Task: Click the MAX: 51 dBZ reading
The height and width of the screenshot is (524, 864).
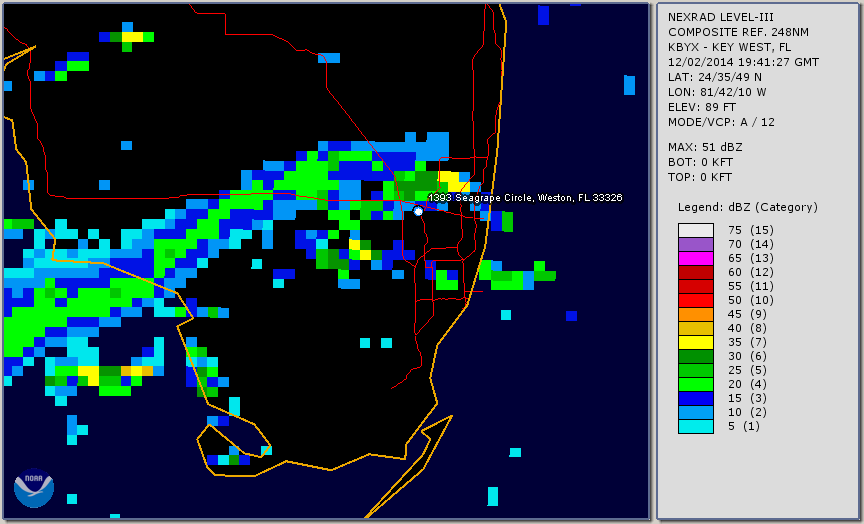Action: pyautogui.click(x=705, y=147)
